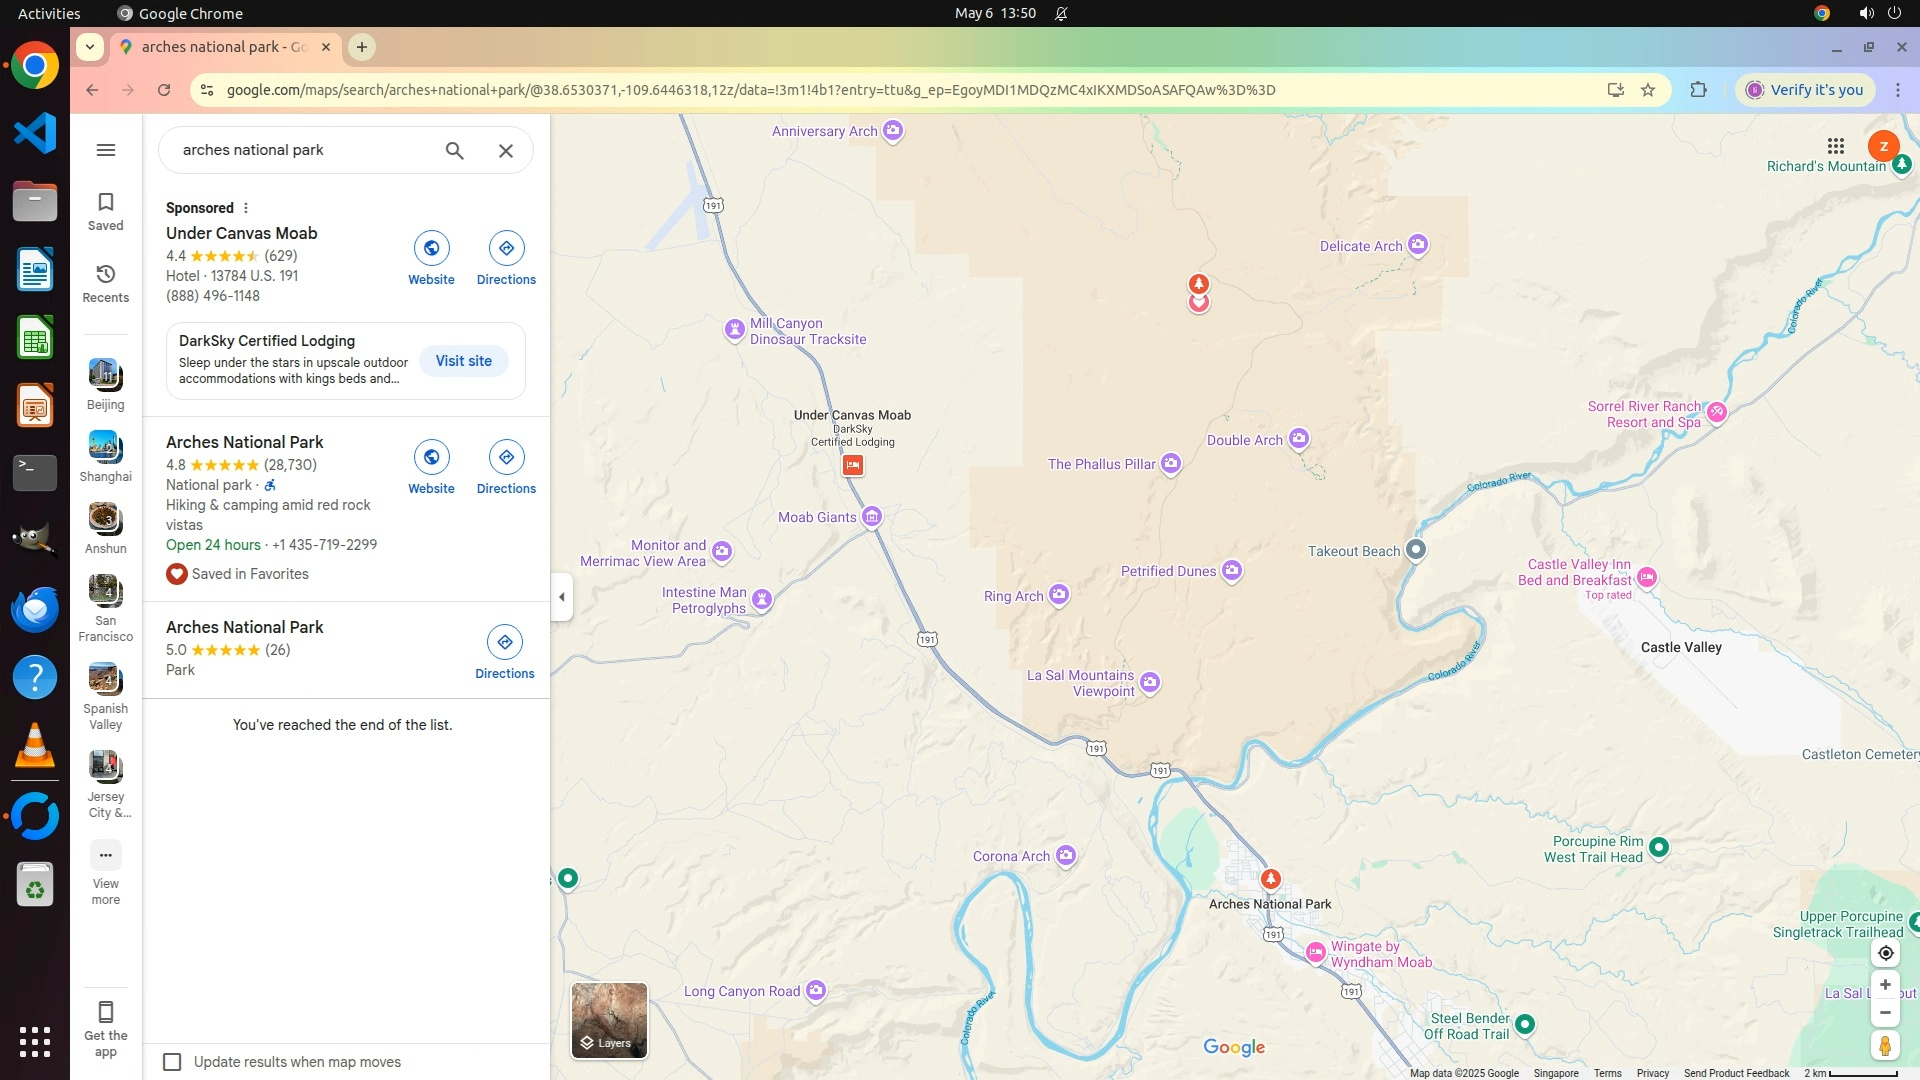The image size is (1920, 1080).
Task: Click the show your location icon
Action: [1885, 953]
